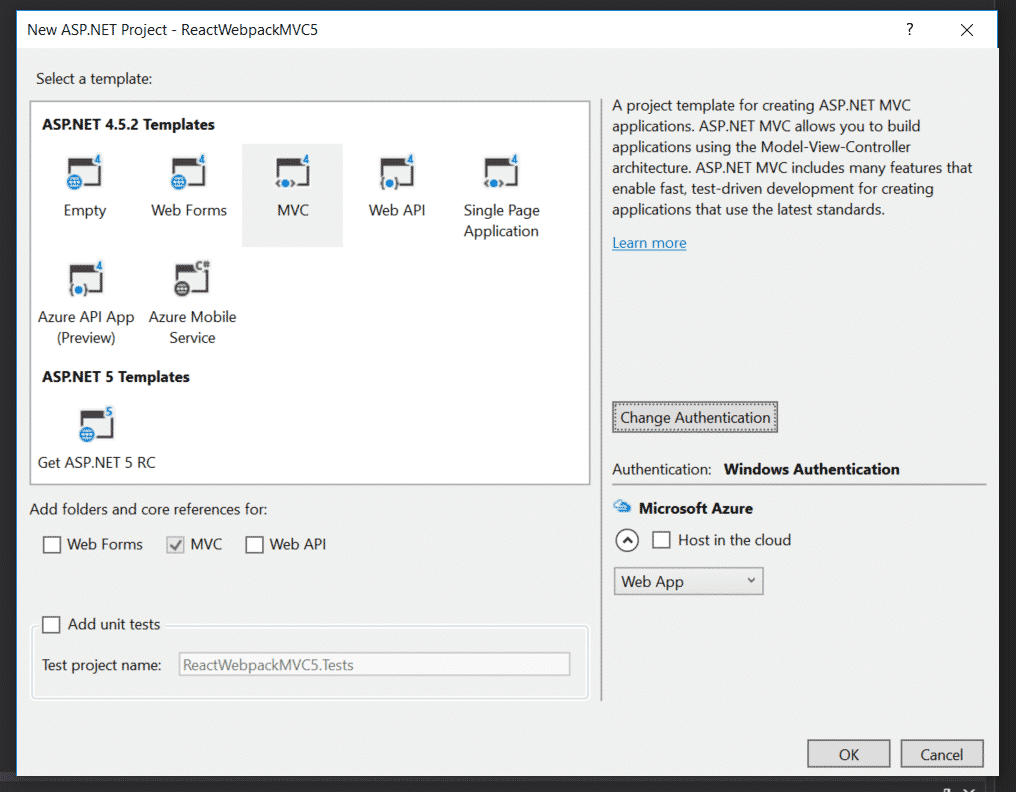Check the Add unit tests option
The image size is (1016, 792).
(51, 624)
